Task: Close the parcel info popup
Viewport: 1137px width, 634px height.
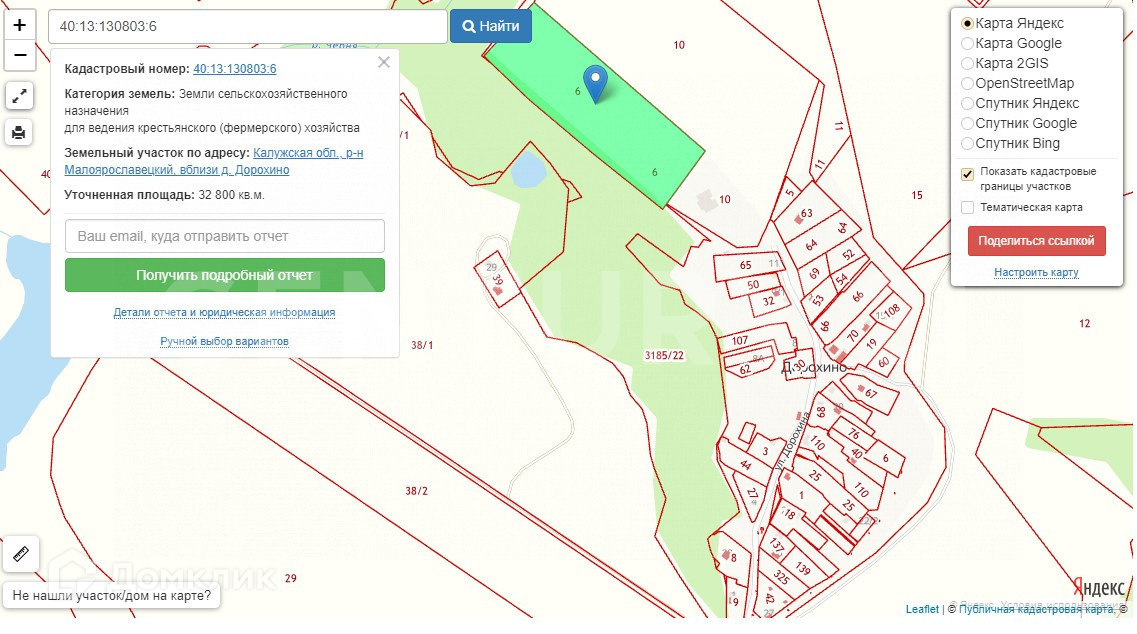Action: click(384, 63)
